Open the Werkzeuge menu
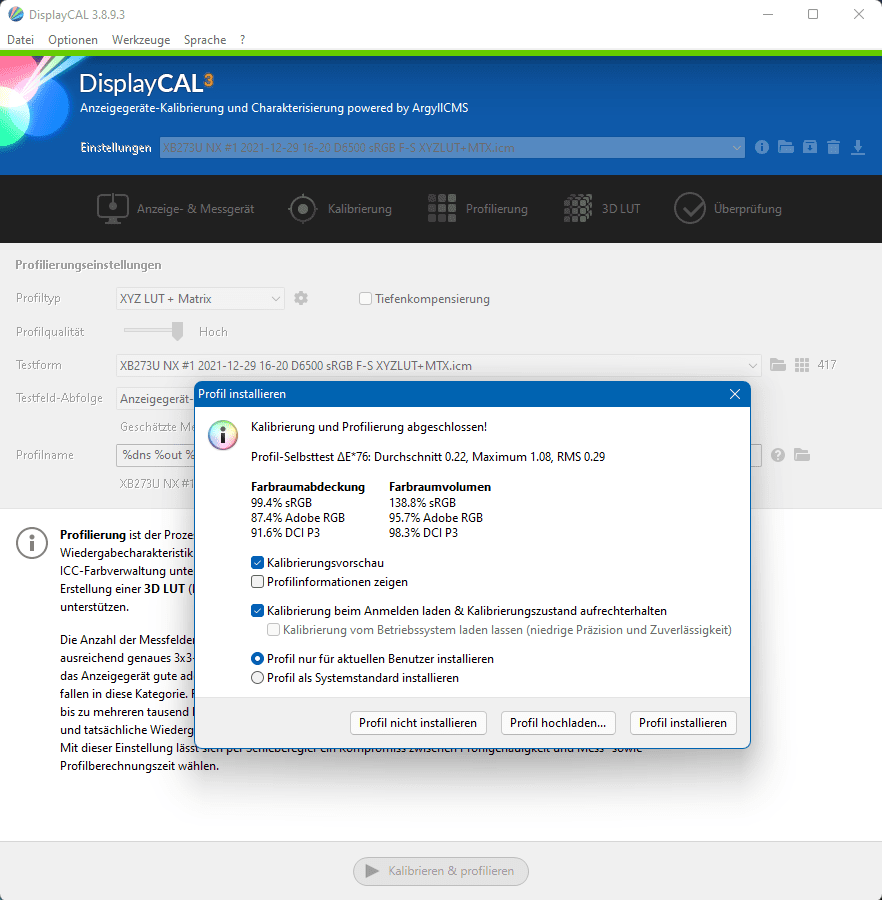Screen dimensions: 882x900 coord(141,40)
